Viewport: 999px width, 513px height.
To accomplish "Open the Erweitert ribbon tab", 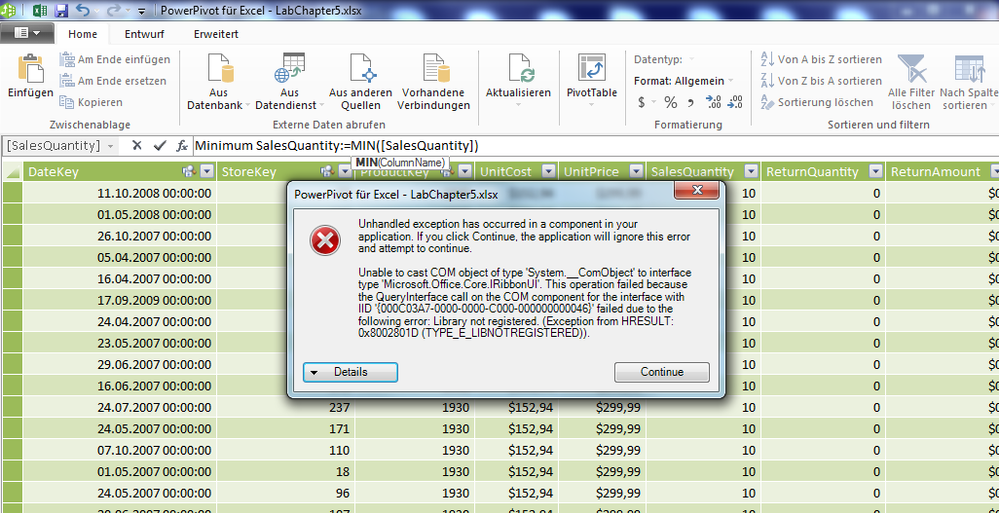I will click(216, 34).
